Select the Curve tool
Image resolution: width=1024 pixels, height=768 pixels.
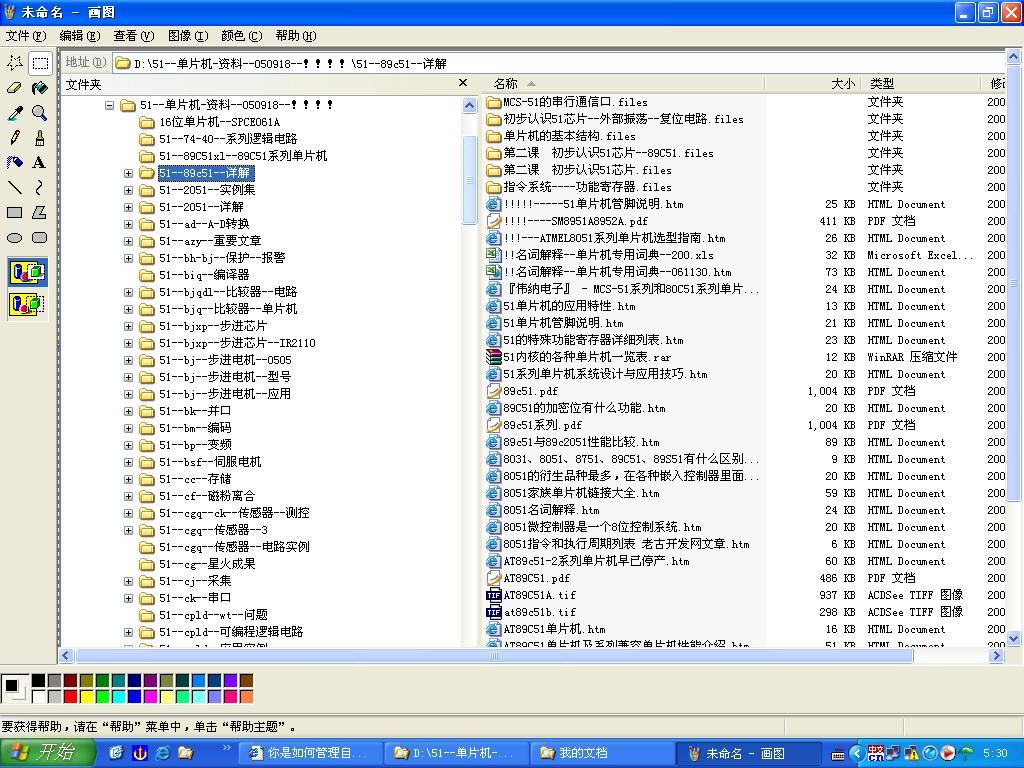[40, 187]
